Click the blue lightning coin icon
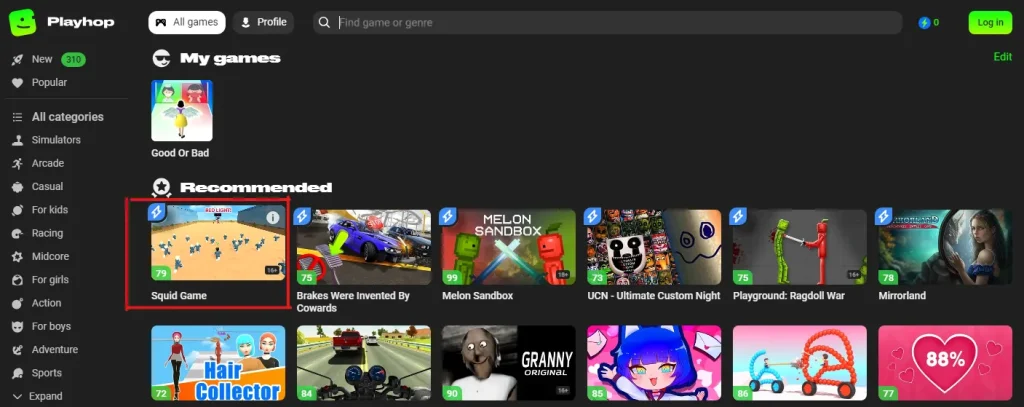 click(924, 23)
